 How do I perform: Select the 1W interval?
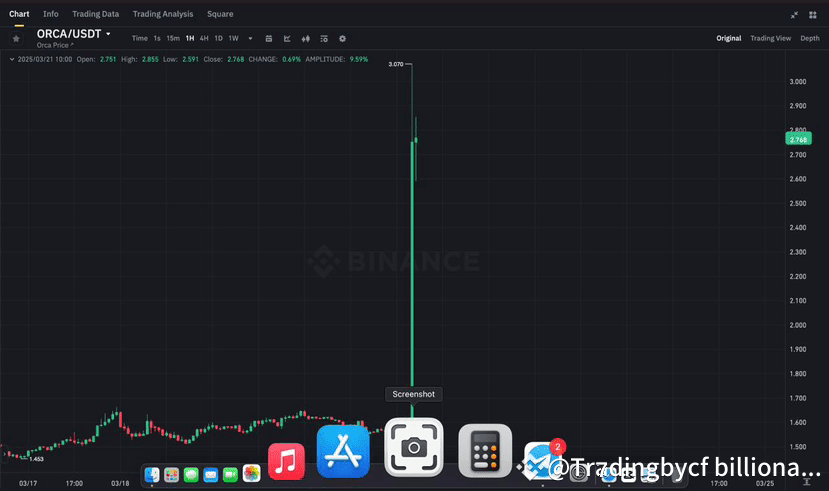pyautogui.click(x=233, y=39)
